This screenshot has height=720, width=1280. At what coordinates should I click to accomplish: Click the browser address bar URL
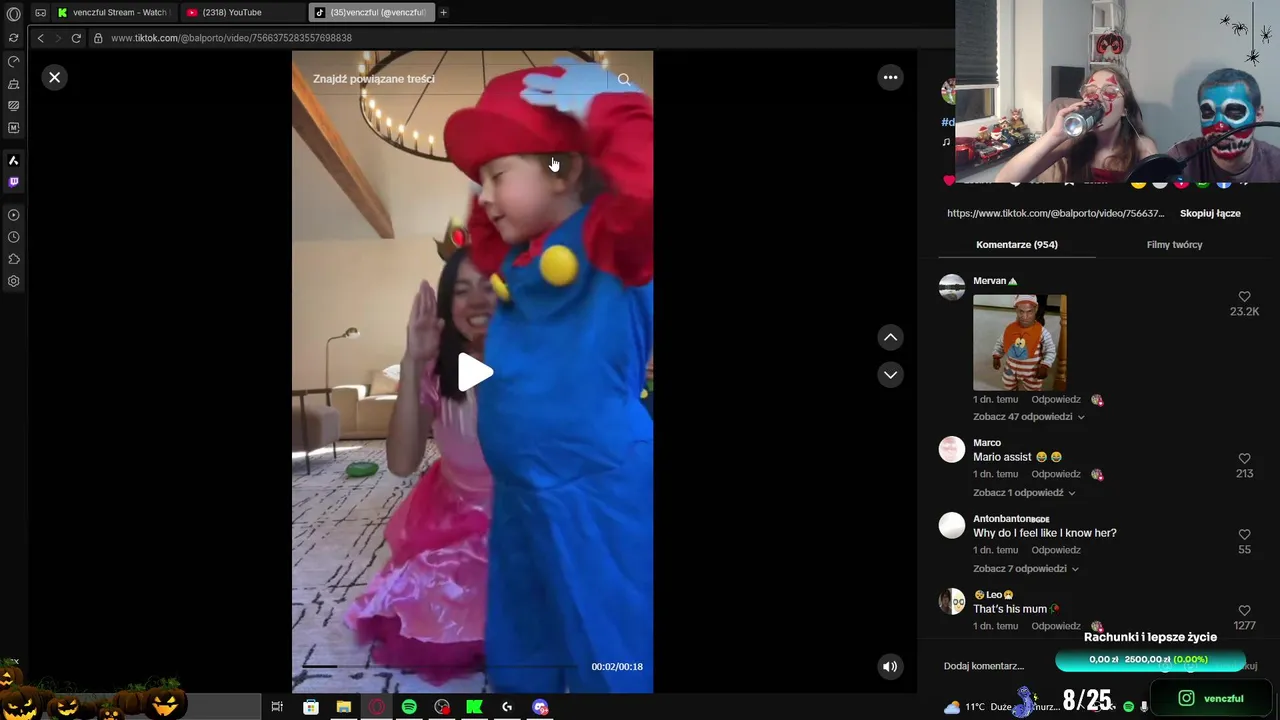click(231, 38)
